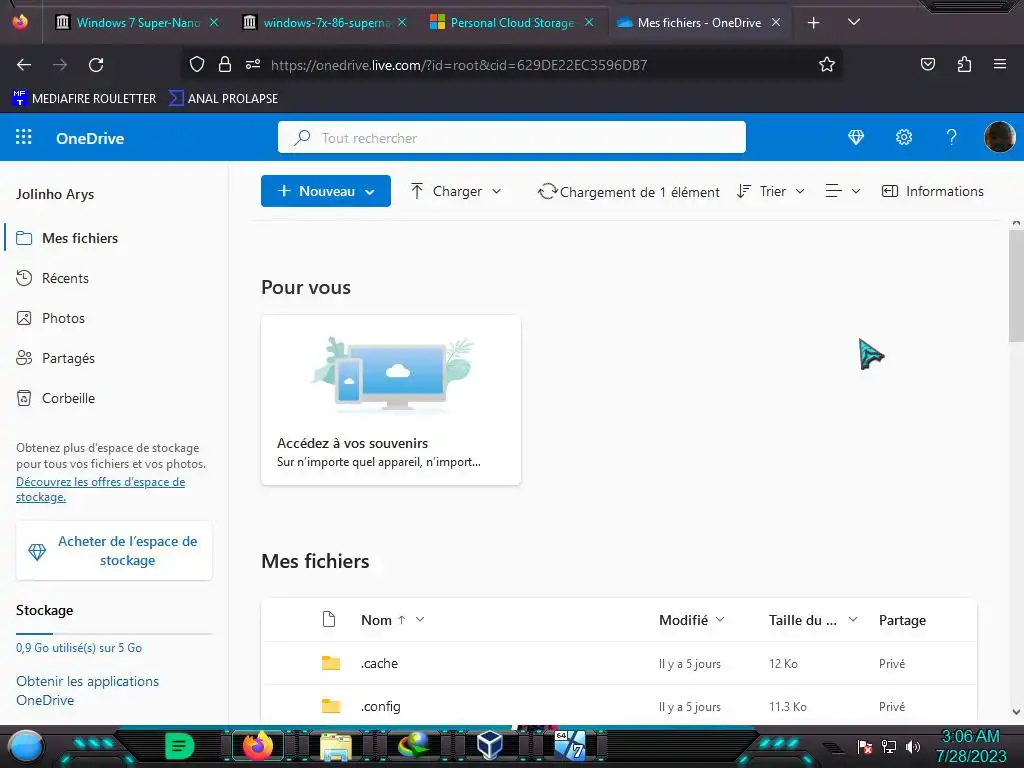Sort by the Nom column header
1024x768 pixels.
coord(376,620)
